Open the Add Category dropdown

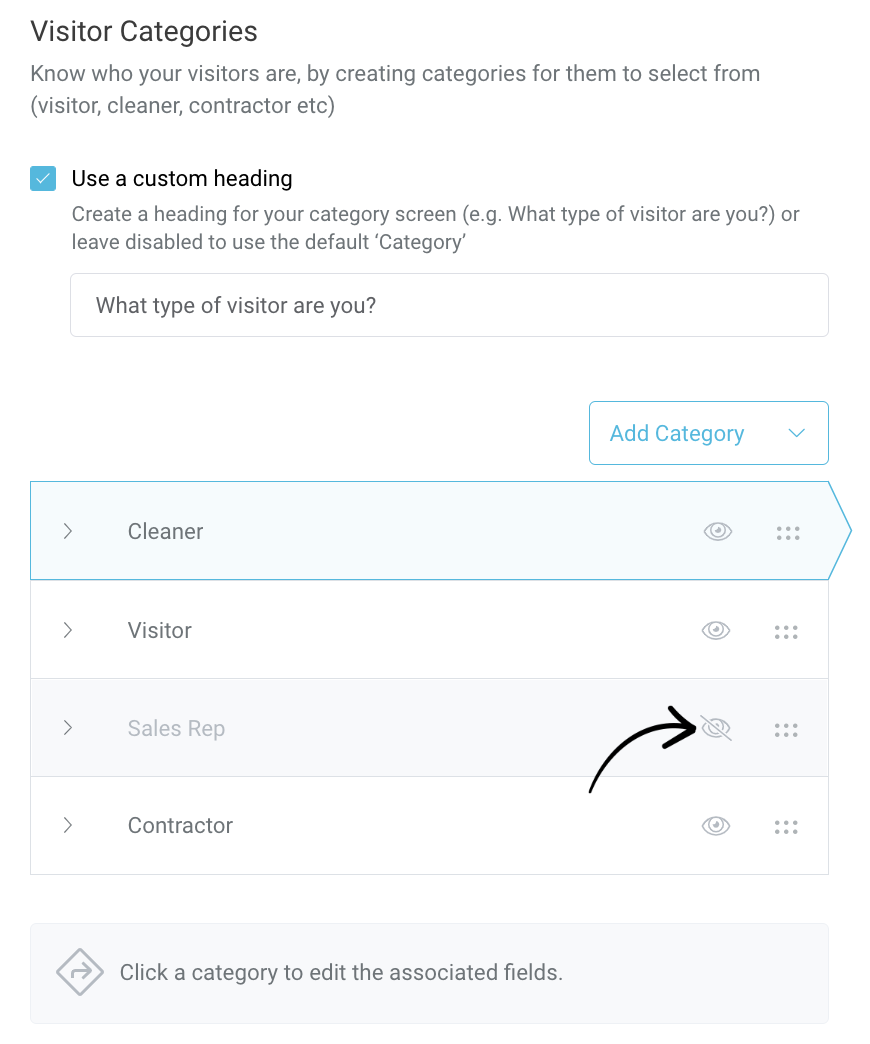pyautogui.click(x=709, y=433)
